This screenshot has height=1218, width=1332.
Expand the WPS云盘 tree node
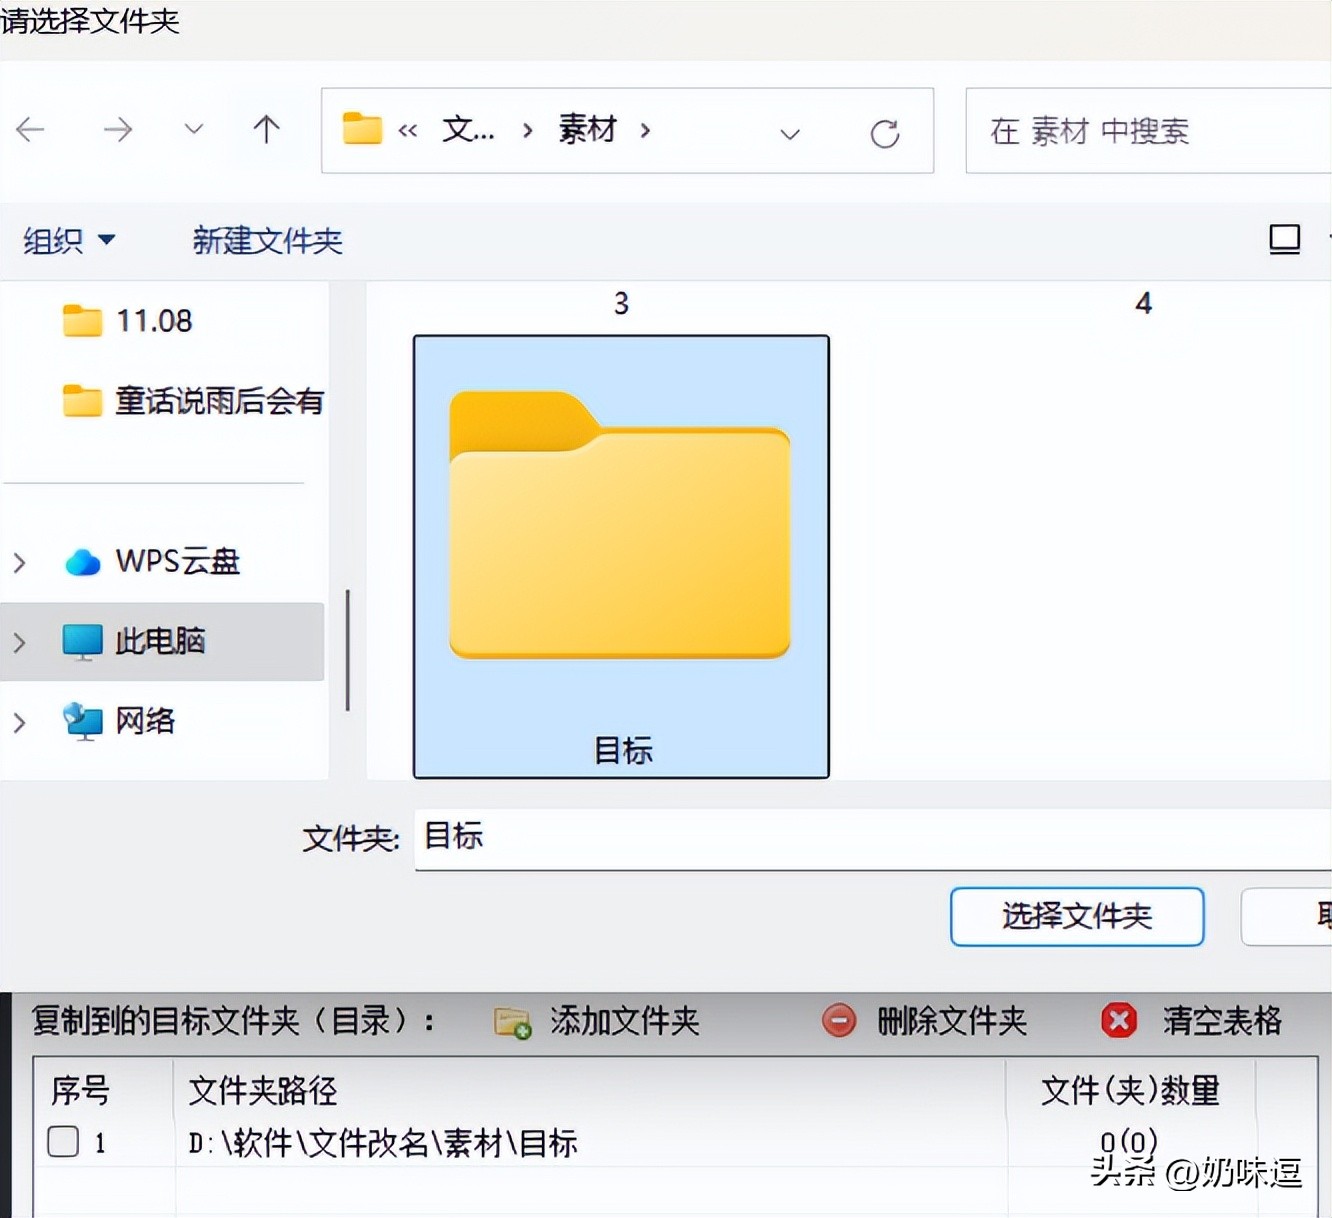pyautogui.click(x=19, y=562)
